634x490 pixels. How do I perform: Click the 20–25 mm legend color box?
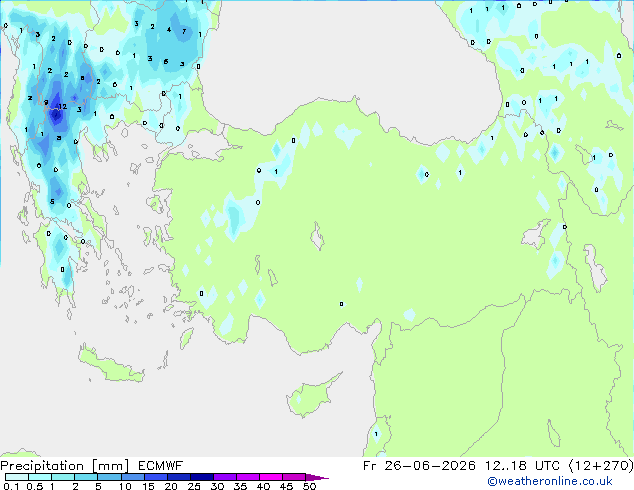179,477
